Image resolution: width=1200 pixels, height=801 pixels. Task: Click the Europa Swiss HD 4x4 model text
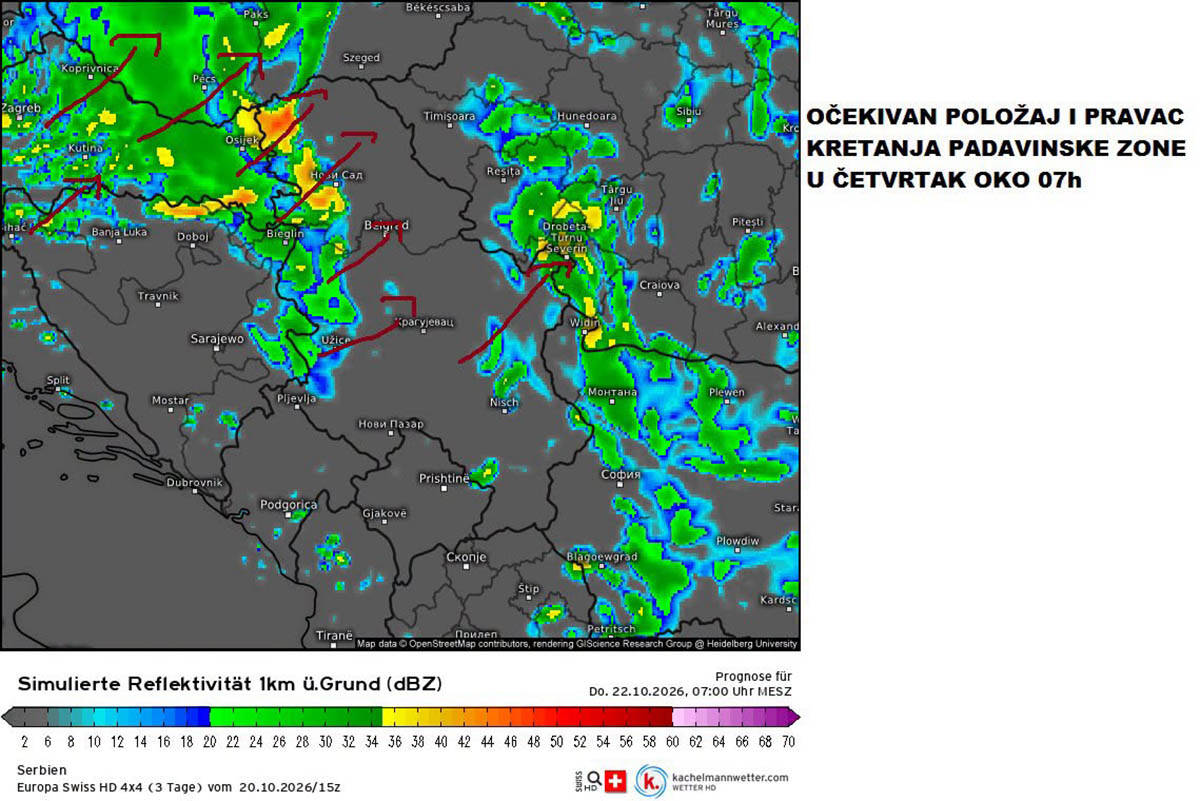(179, 787)
